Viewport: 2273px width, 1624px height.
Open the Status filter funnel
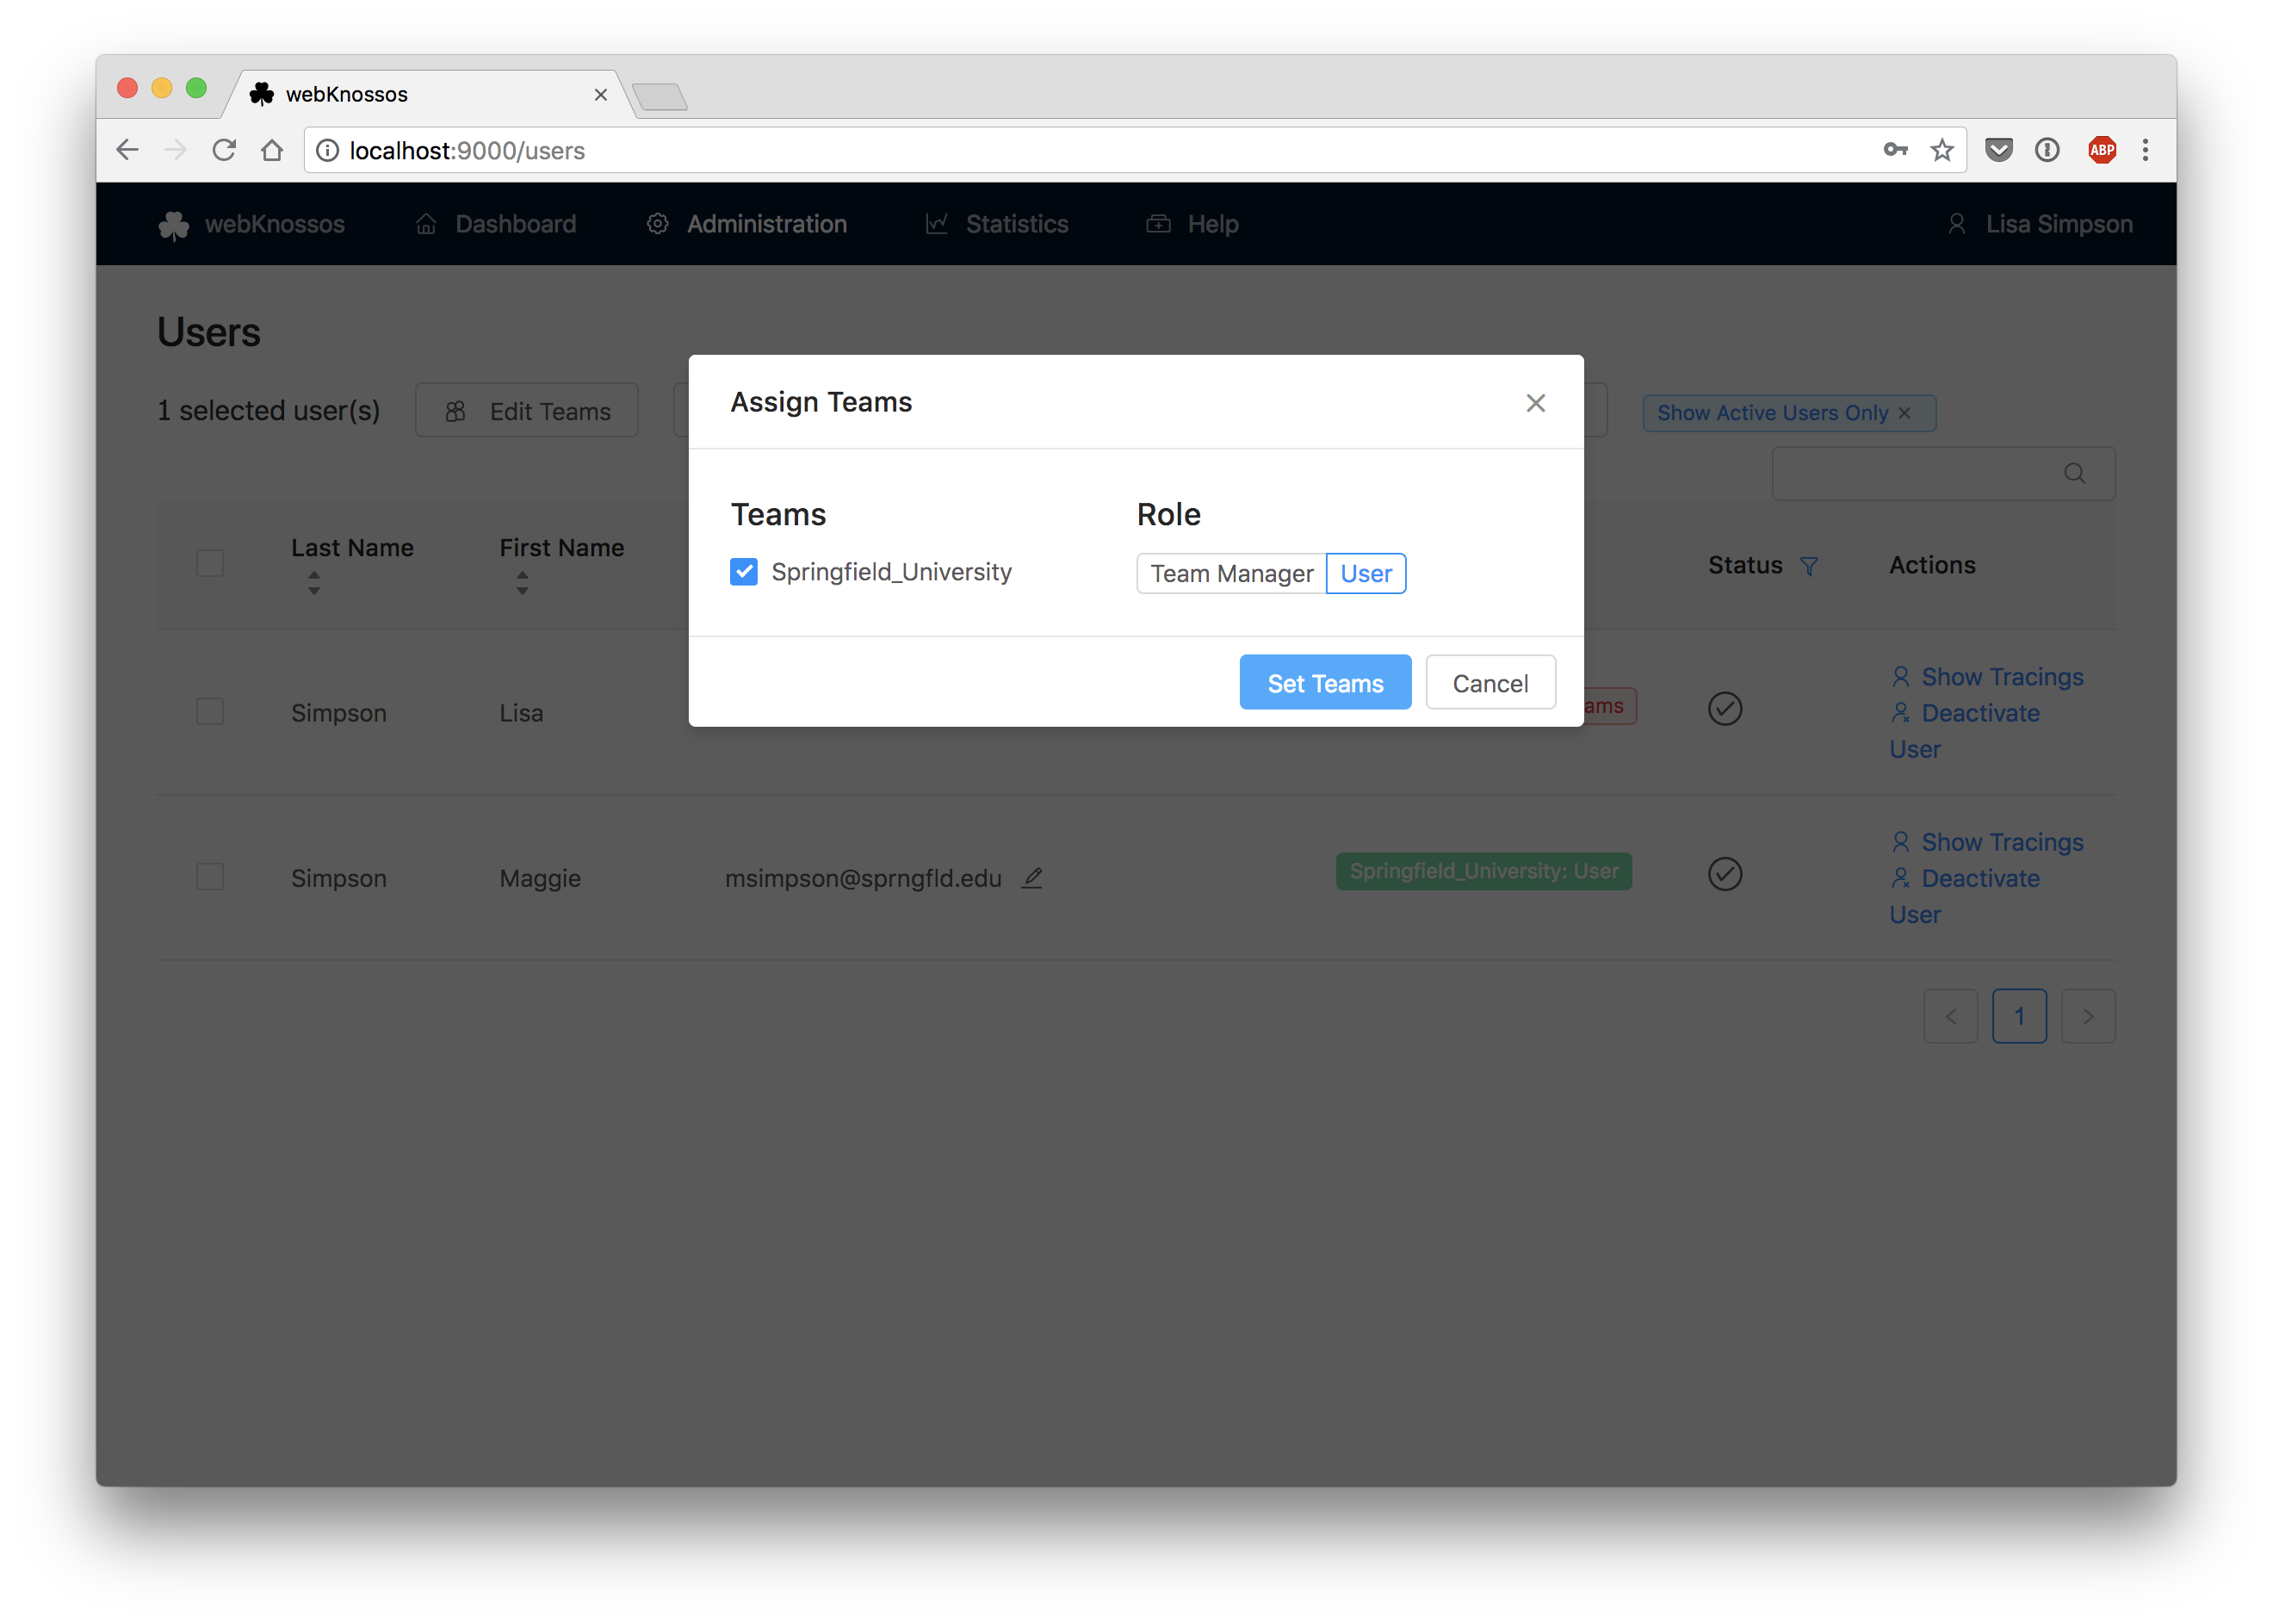click(x=1809, y=566)
